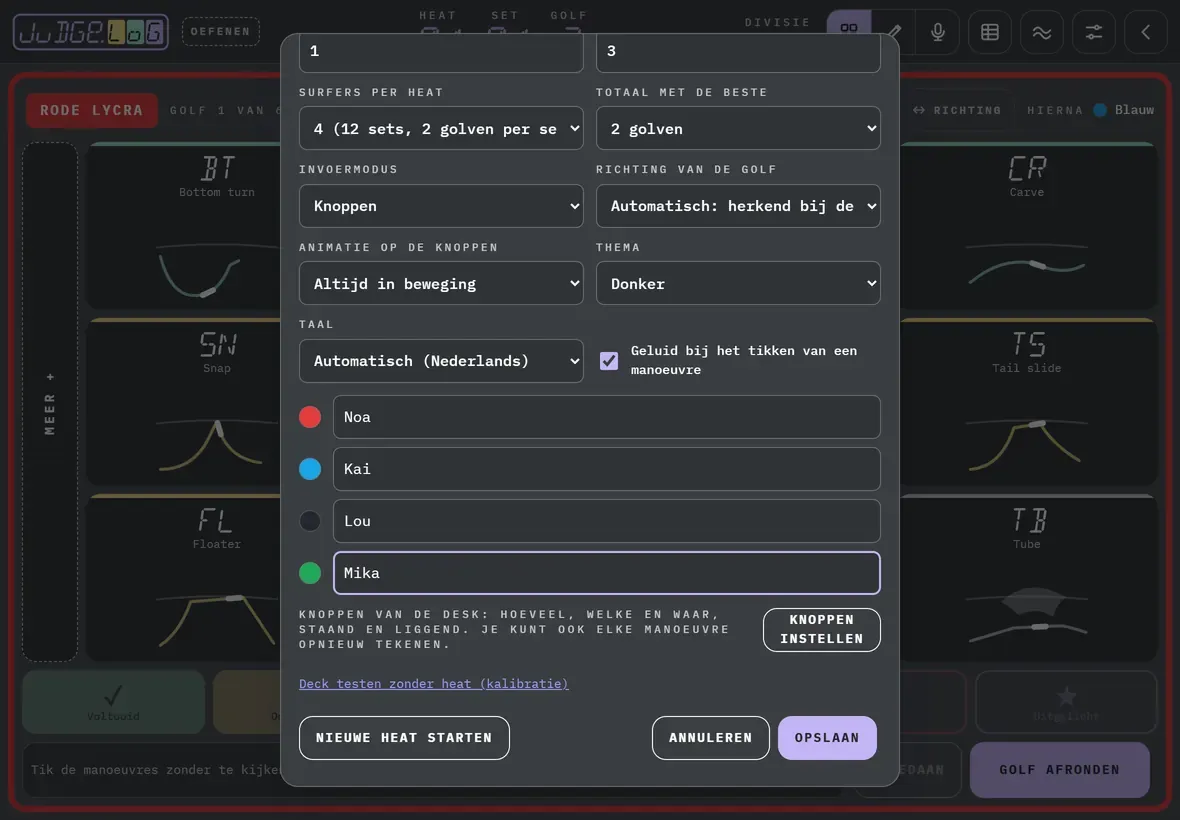Open the Surfers per heat dropdown

(441, 129)
